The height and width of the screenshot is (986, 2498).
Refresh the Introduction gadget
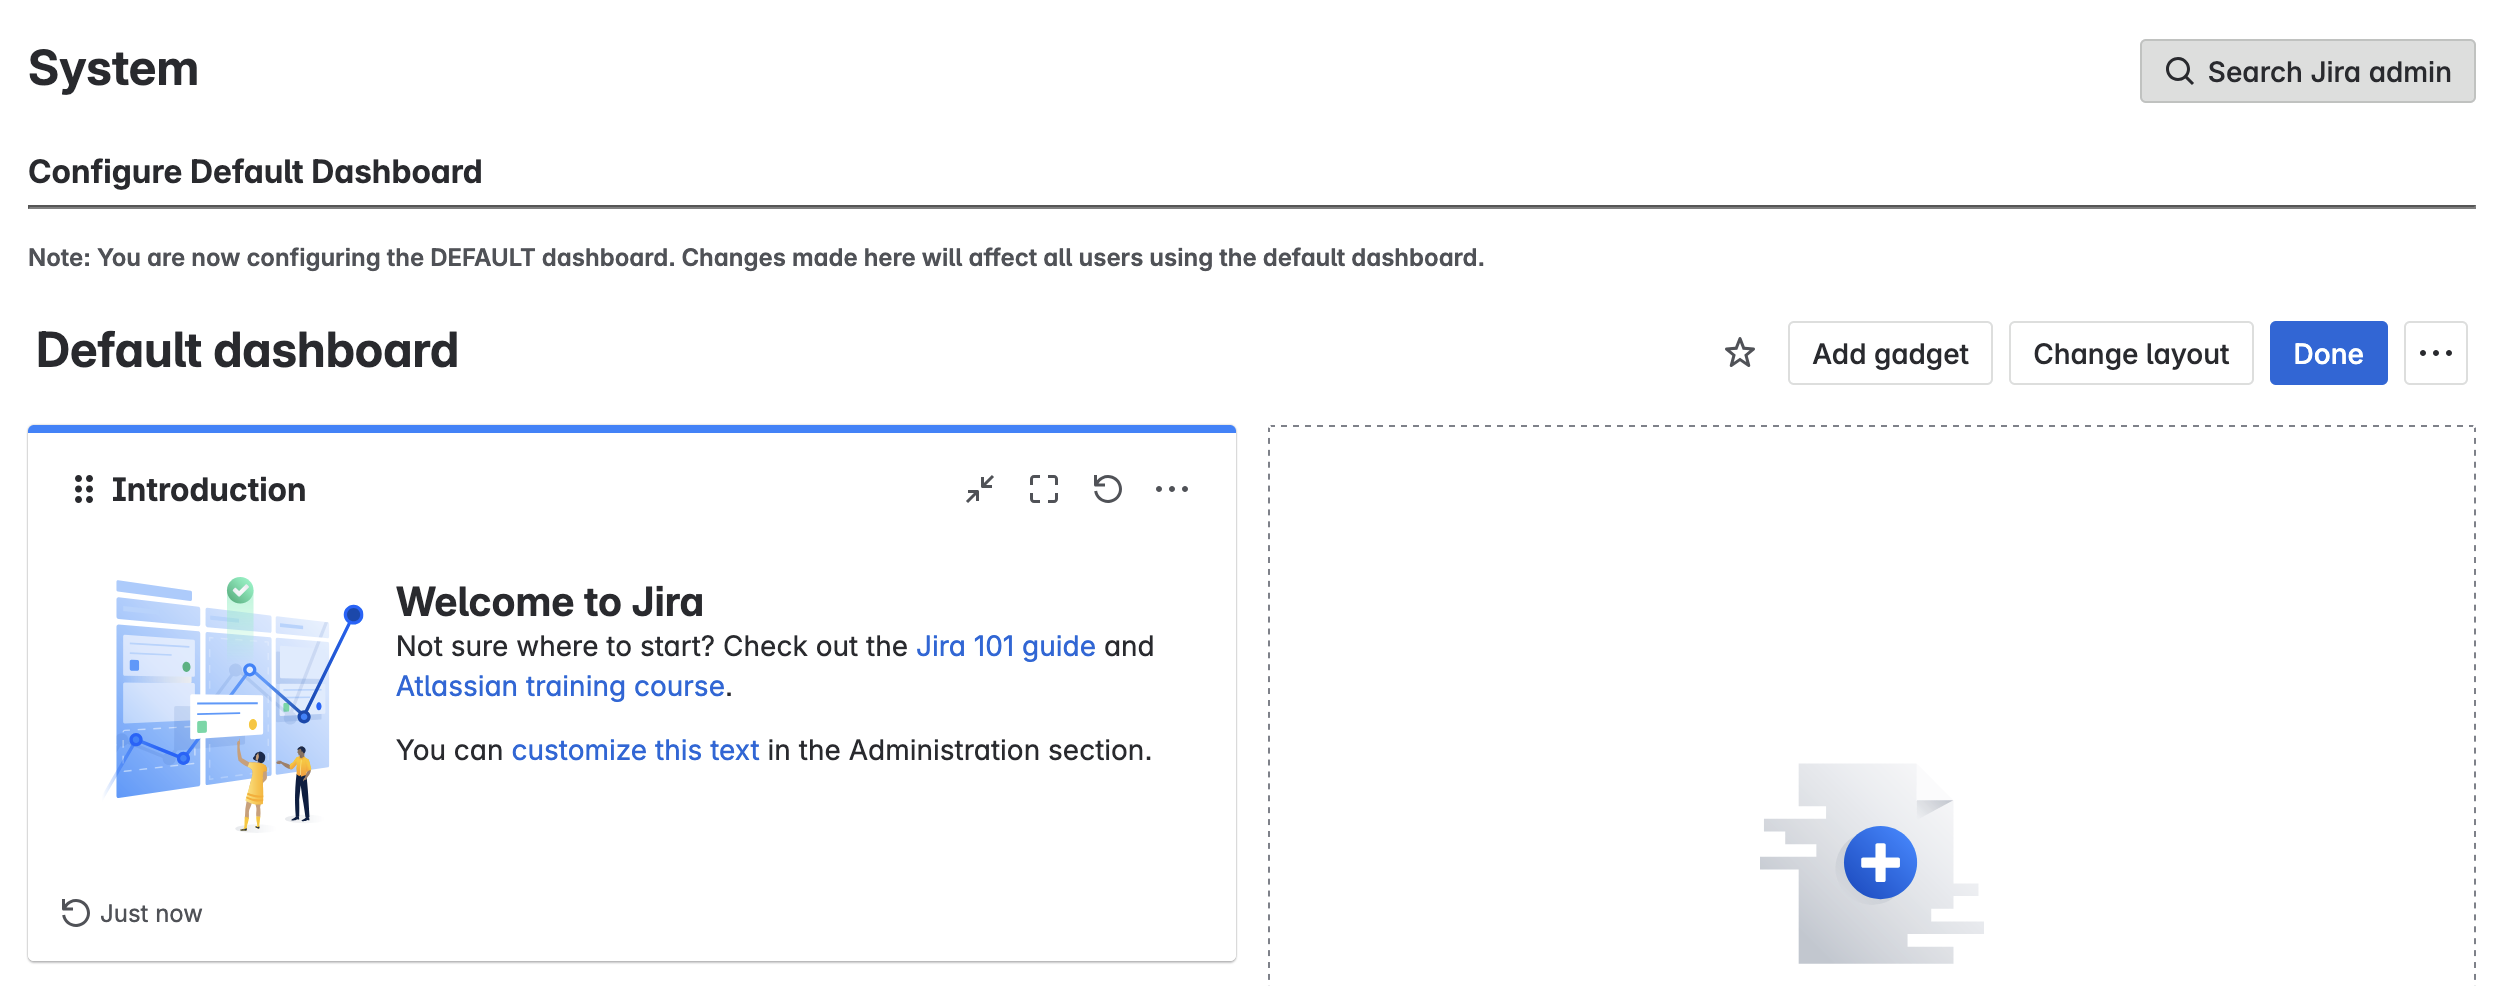point(1107,489)
